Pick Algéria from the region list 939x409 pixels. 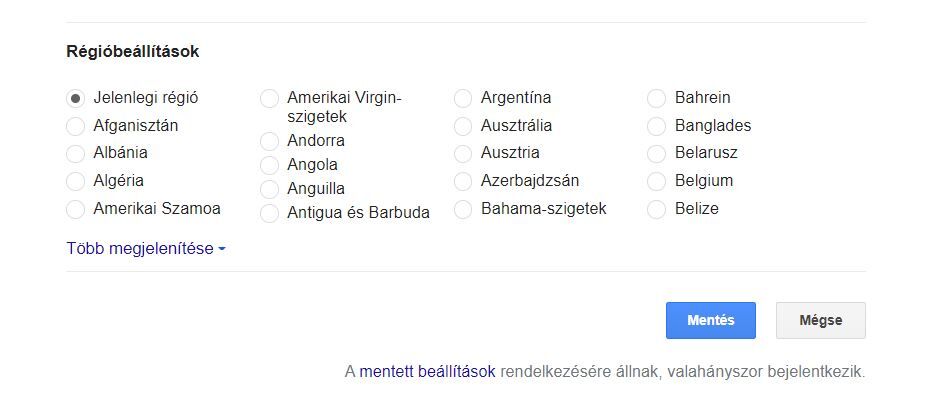(75, 181)
